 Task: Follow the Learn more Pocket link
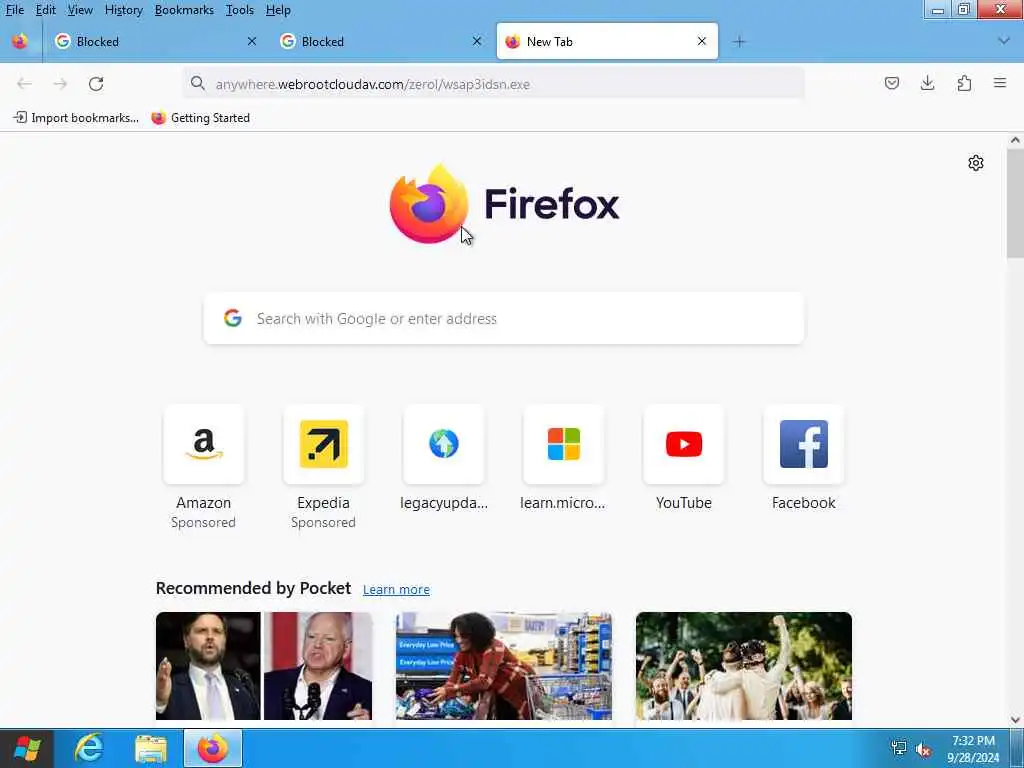(x=396, y=589)
